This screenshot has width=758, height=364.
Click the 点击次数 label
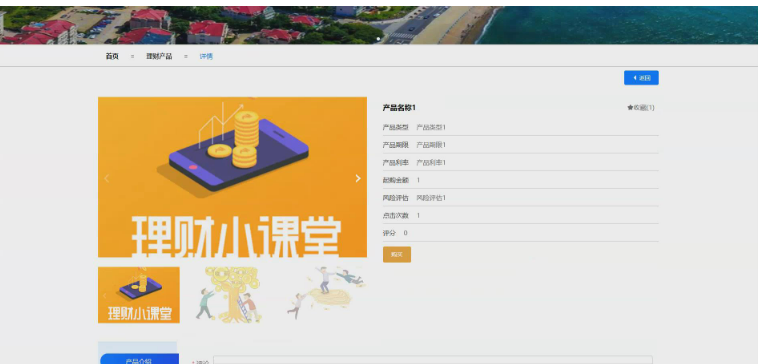pyautogui.click(x=395, y=216)
